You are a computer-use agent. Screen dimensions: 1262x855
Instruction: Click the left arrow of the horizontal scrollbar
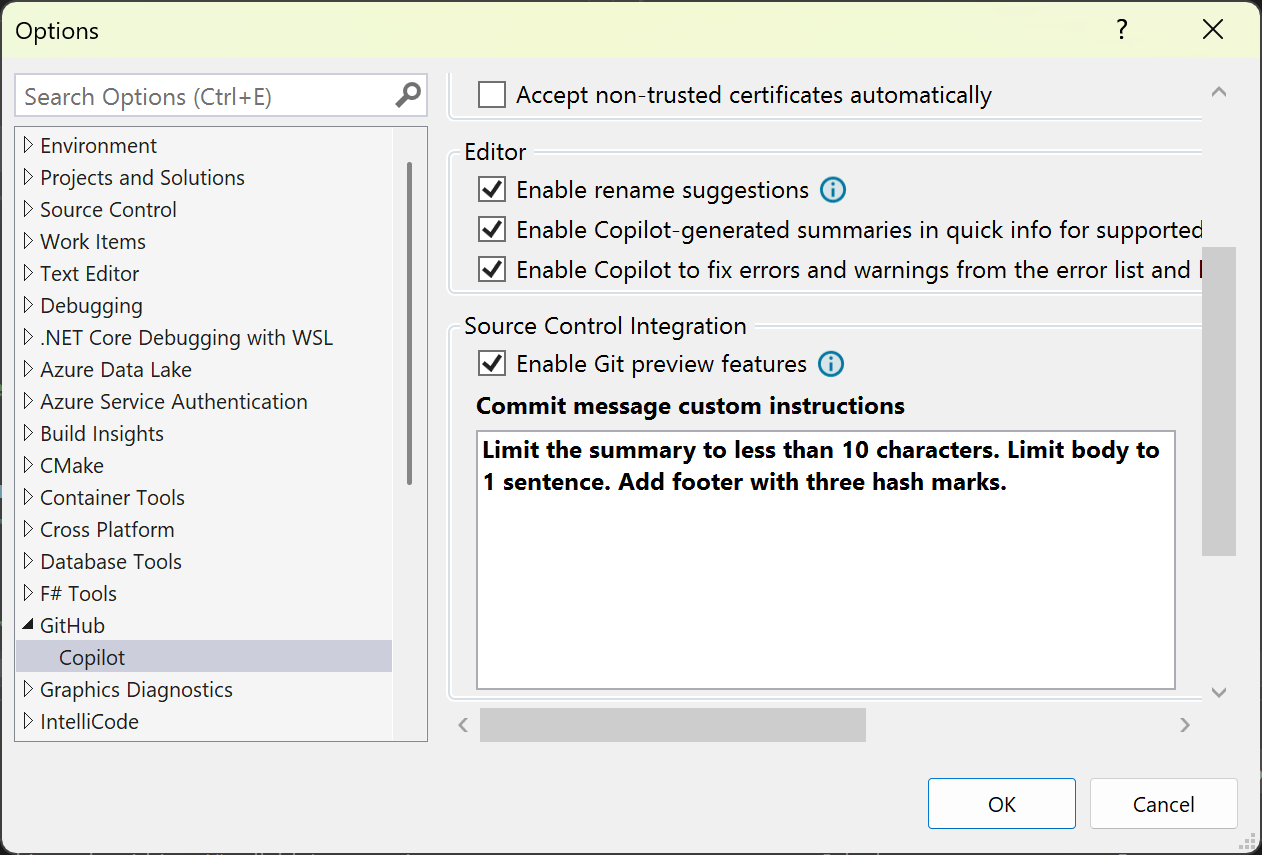coord(462,724)
